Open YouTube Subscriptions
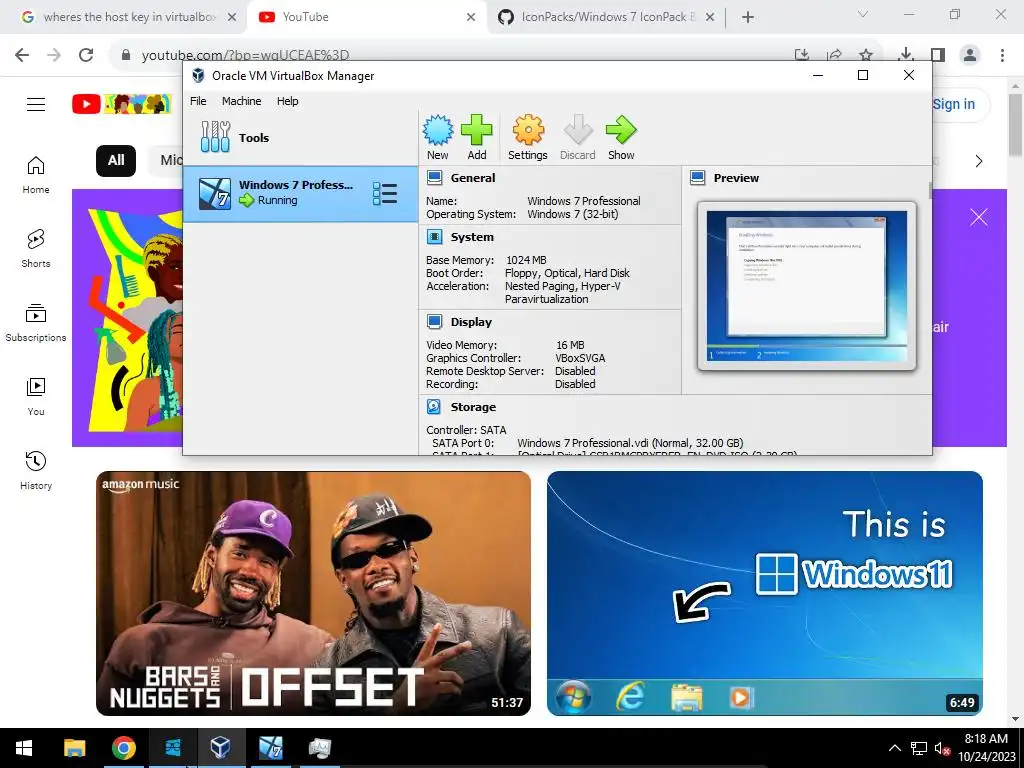Viewport: 1024px width, 768px height. coord(36,323)
